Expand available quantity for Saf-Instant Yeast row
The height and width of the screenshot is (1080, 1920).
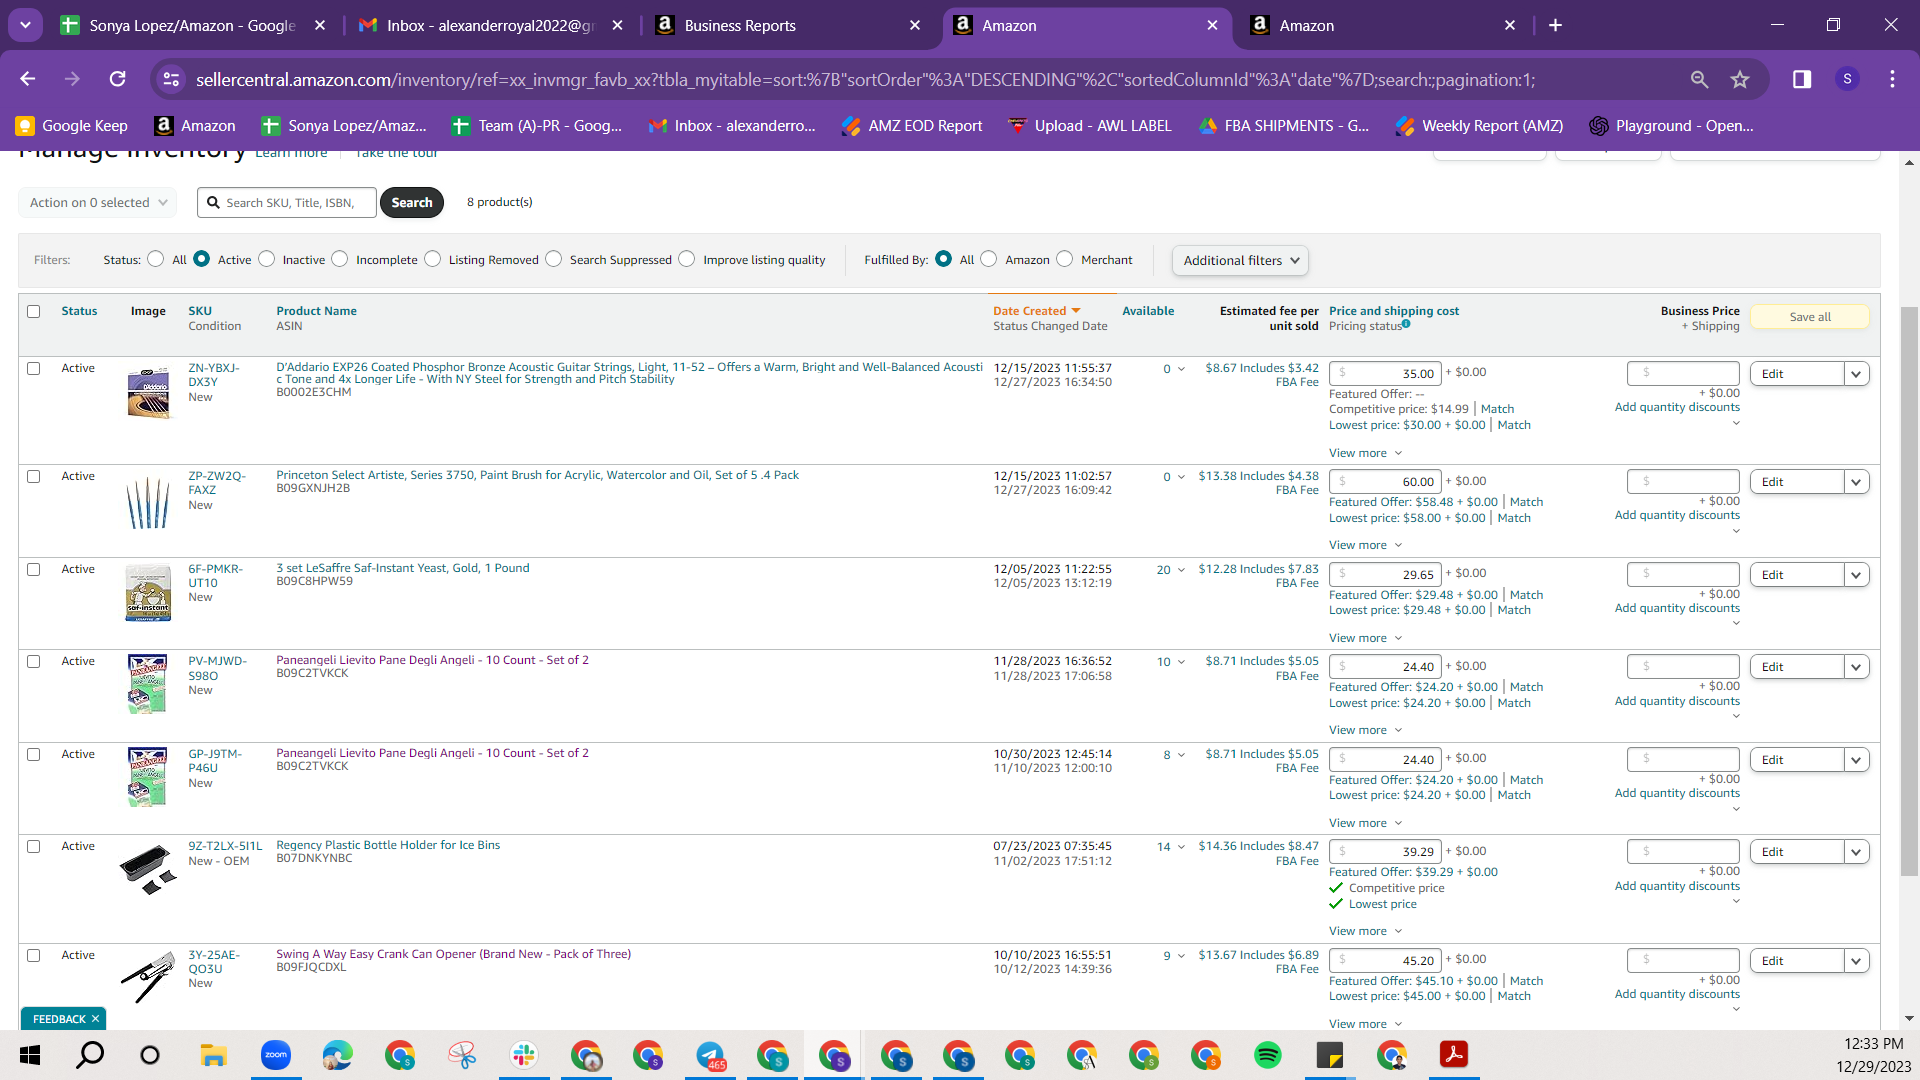1181,570
